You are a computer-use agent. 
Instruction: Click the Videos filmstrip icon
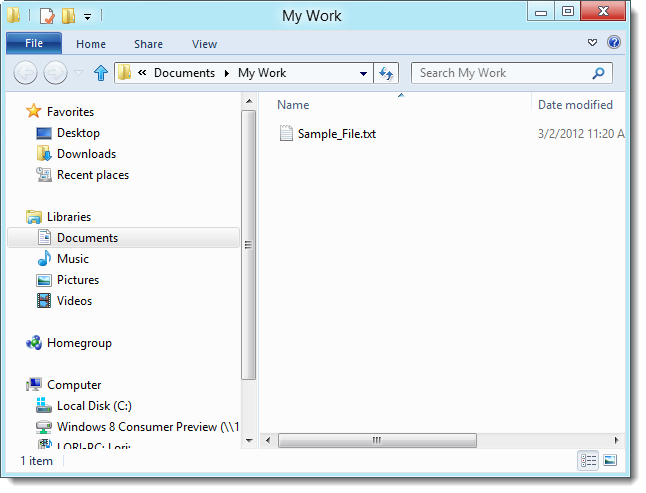tap(44, 301)
